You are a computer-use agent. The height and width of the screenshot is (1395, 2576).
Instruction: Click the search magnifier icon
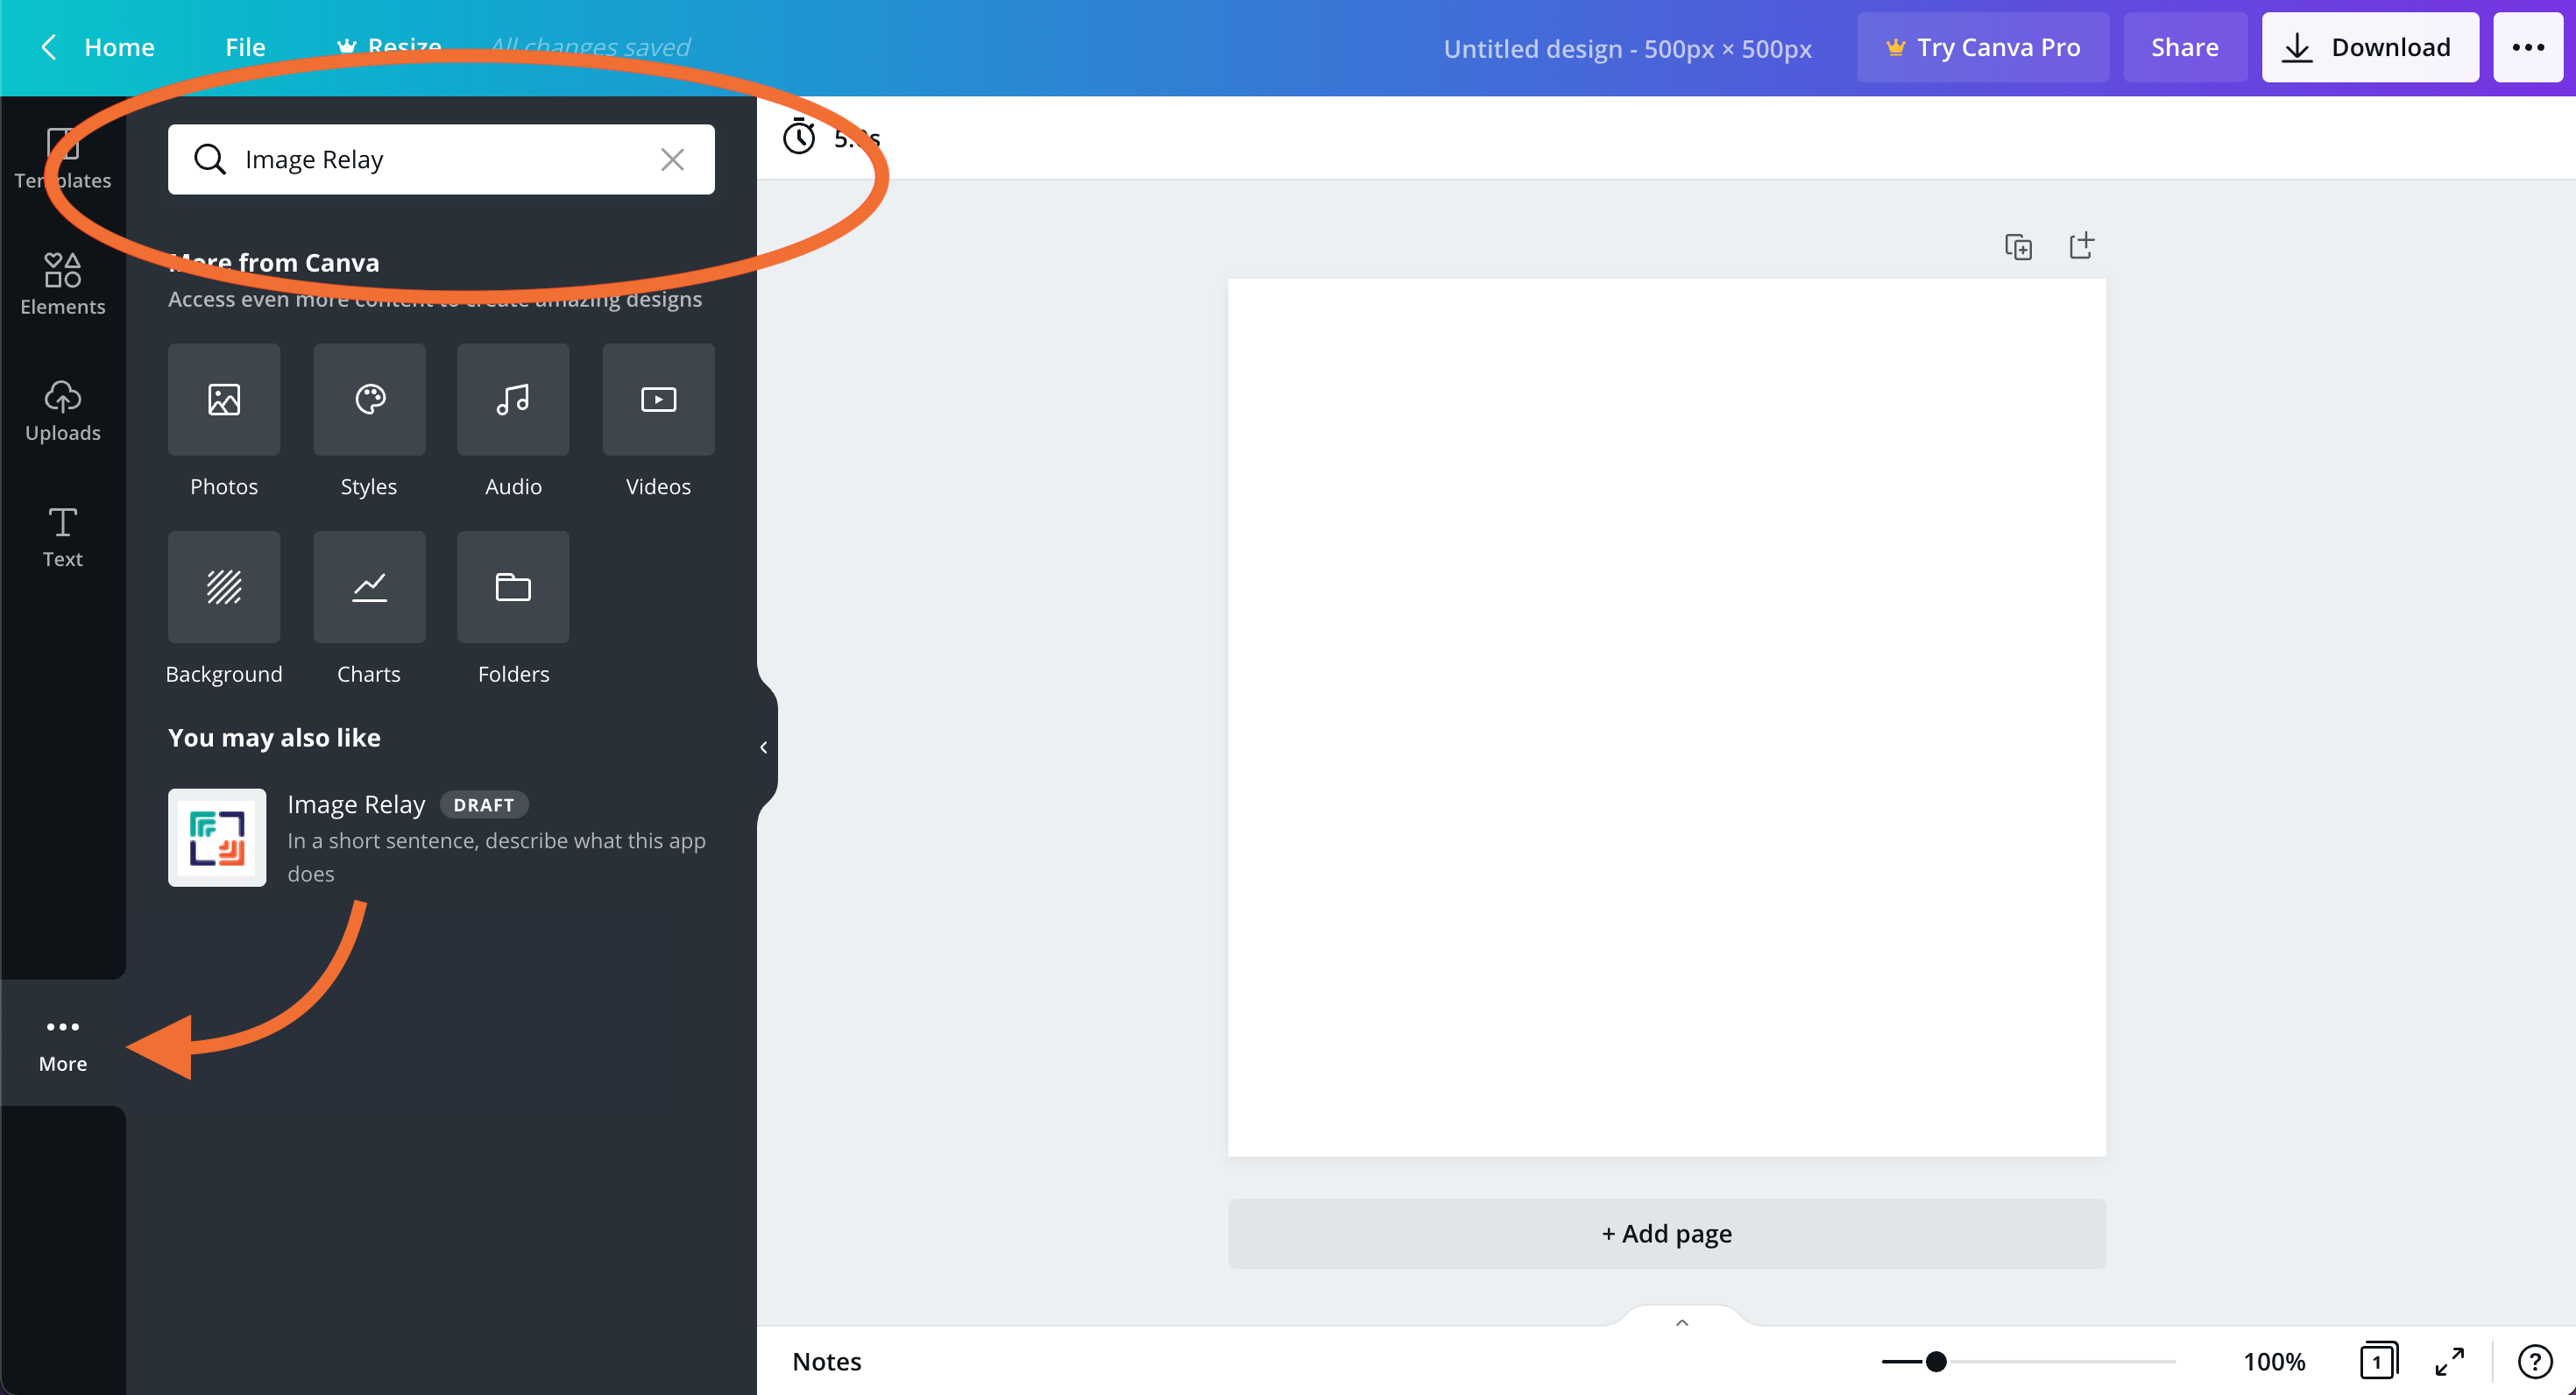pyautogui.click(x=209, y=159)
